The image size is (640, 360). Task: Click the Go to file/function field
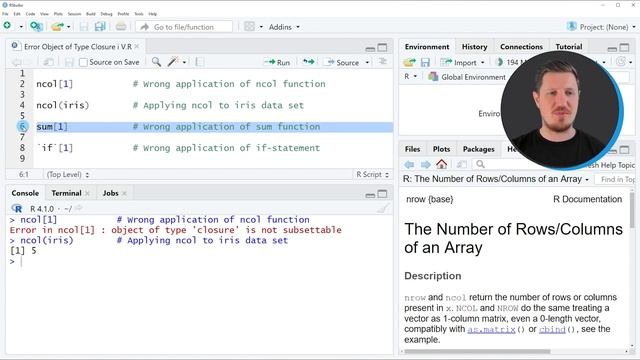click(x=184, y=27)
